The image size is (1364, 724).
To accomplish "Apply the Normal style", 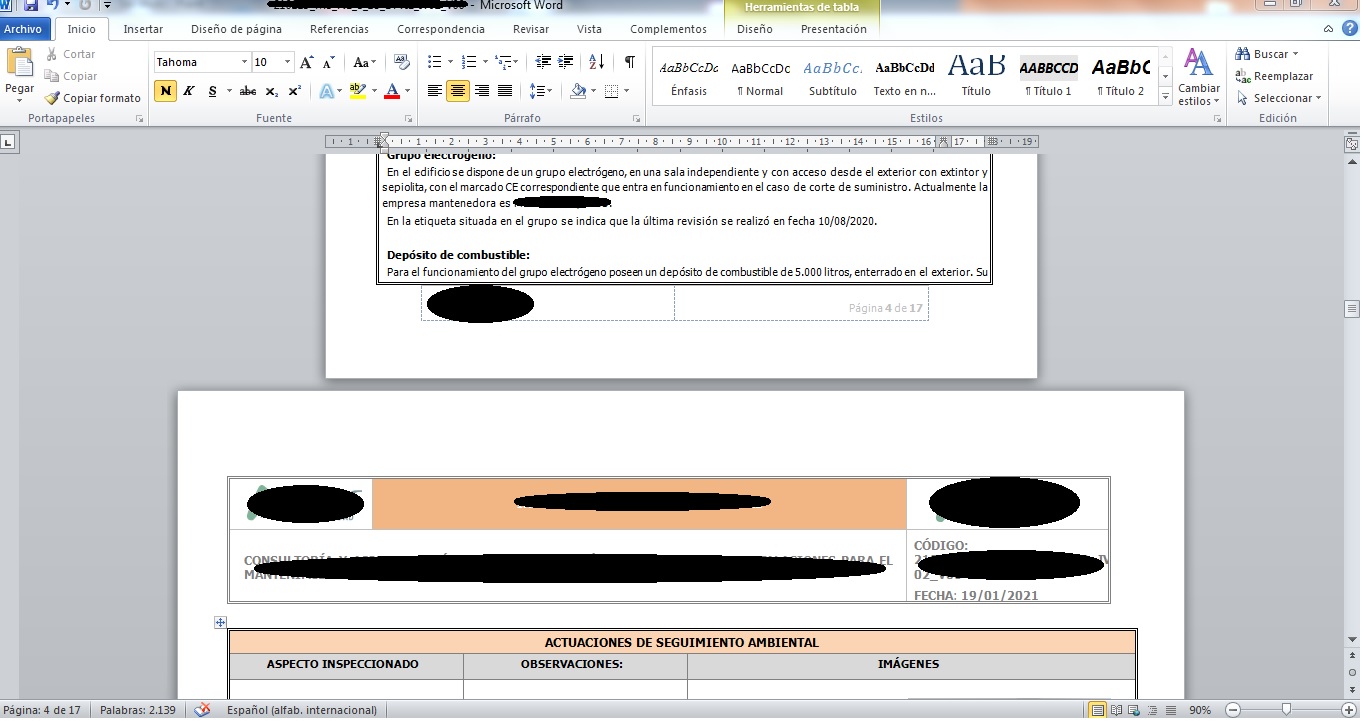I will click(x=761, y=78).
